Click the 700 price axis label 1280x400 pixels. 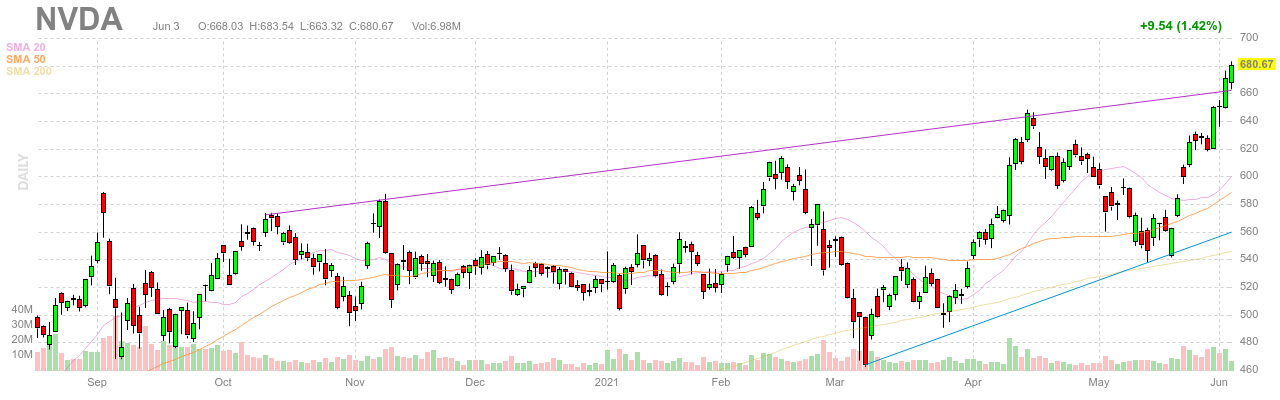[x=1248, y=37]
